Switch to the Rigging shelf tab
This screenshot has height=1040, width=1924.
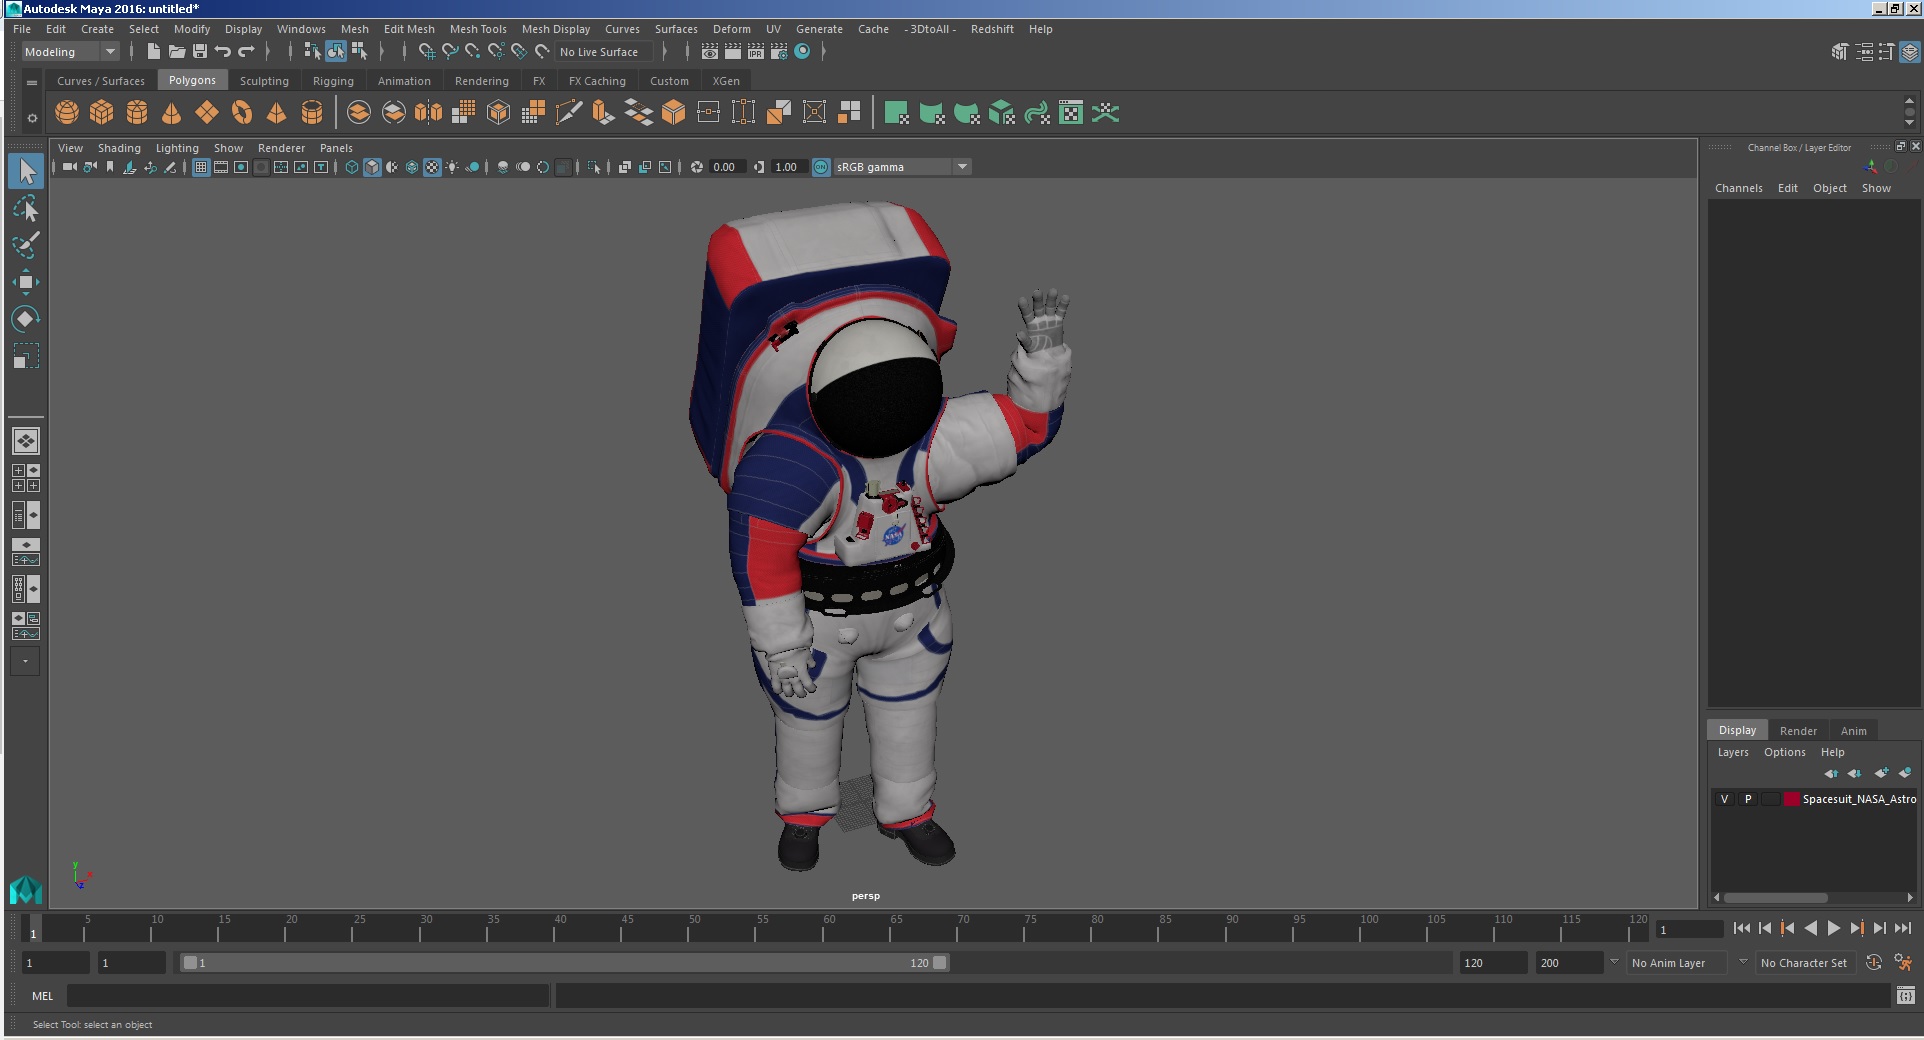[333, 81]
